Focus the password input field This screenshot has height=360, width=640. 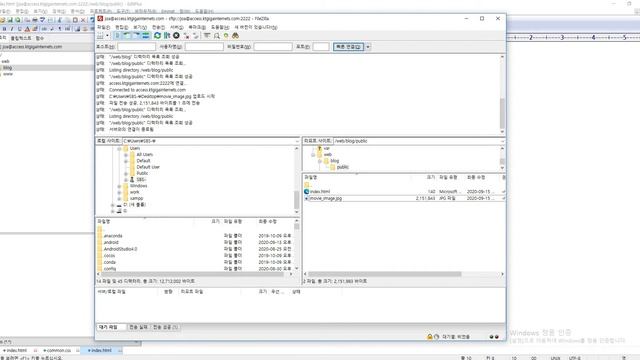click(273, 47)
